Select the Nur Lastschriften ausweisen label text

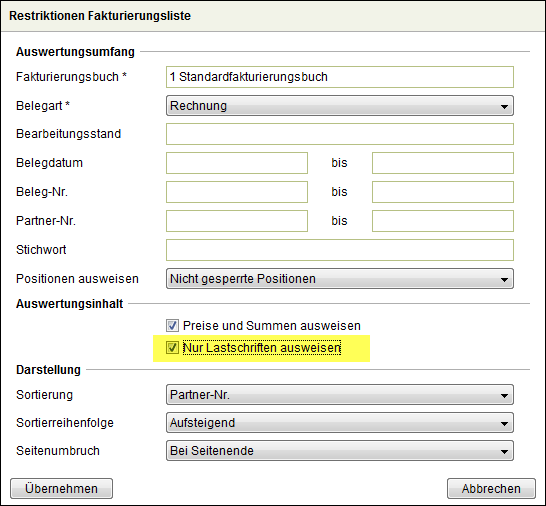(262, 348)
